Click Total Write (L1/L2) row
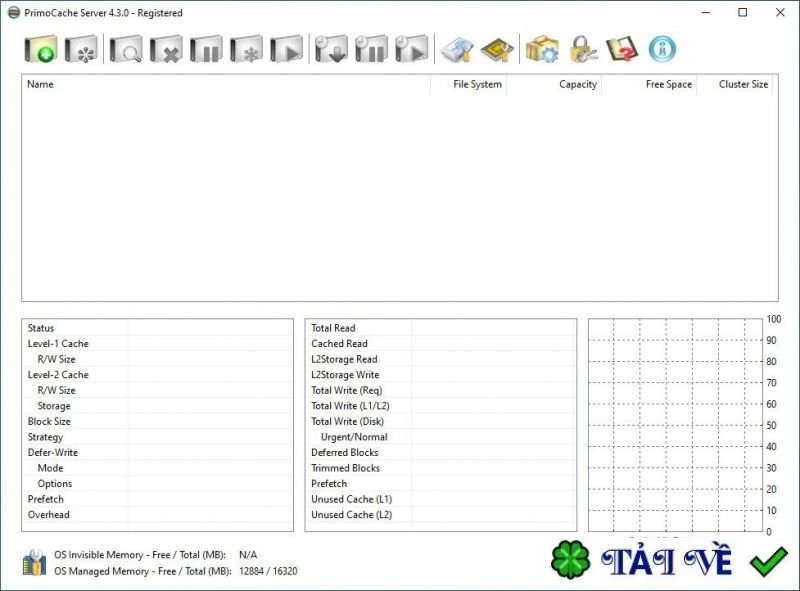The image size is (800, 591). (x=441, y=406)
